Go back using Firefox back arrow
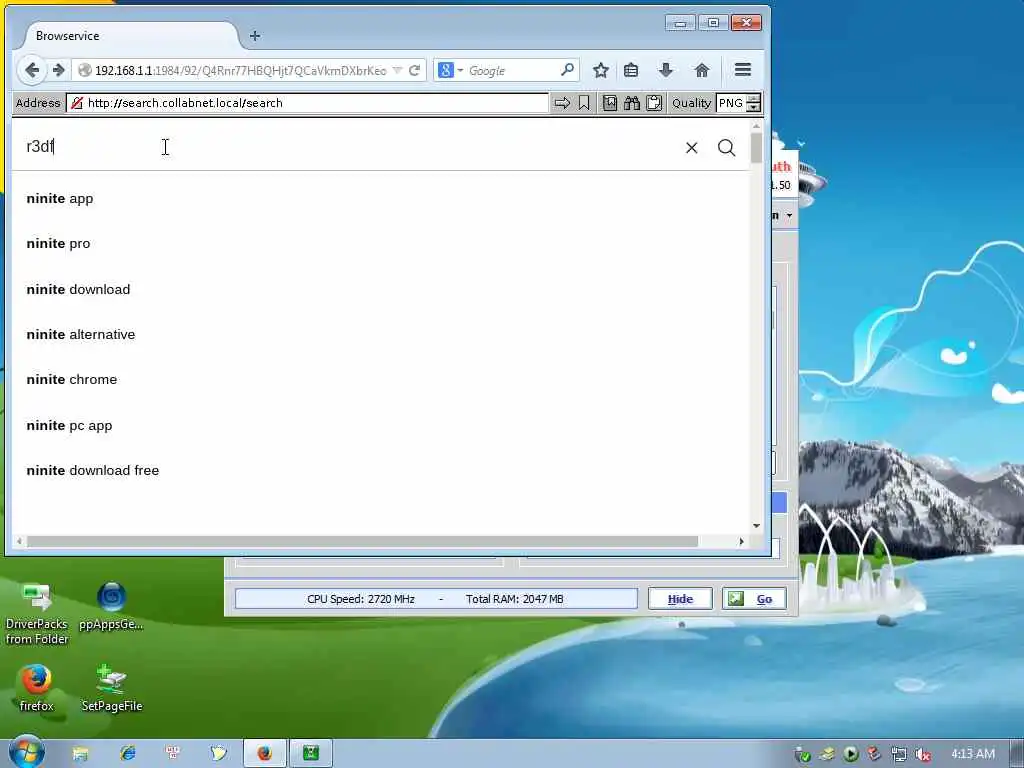 pyautogui.click(x=31, y=70)
